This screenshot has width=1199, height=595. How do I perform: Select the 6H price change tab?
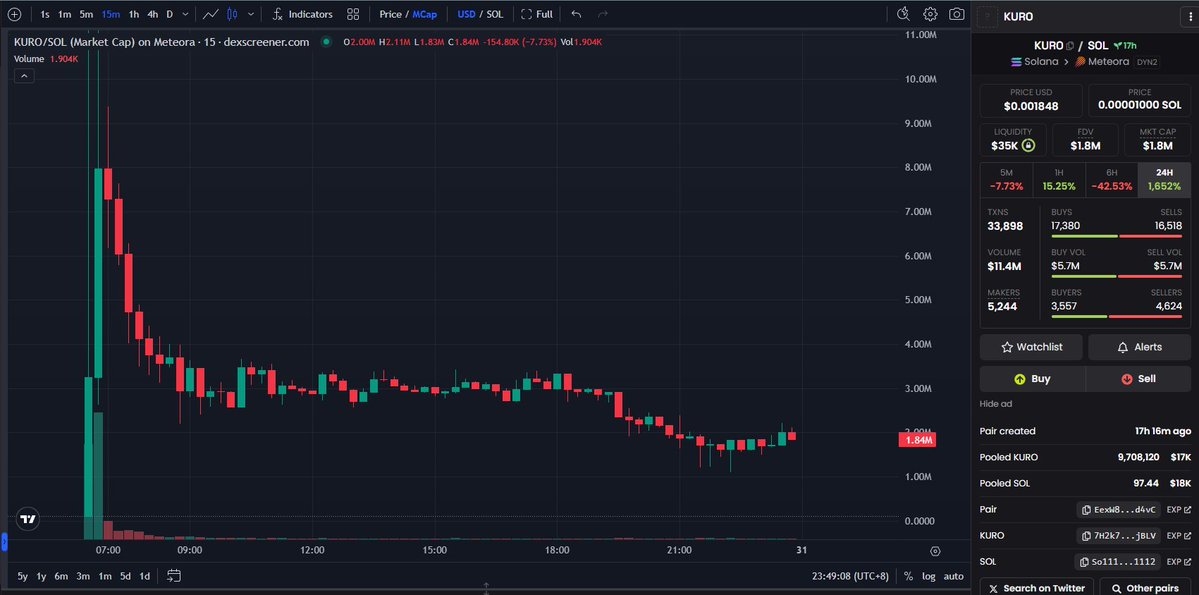pos(1112,179)
